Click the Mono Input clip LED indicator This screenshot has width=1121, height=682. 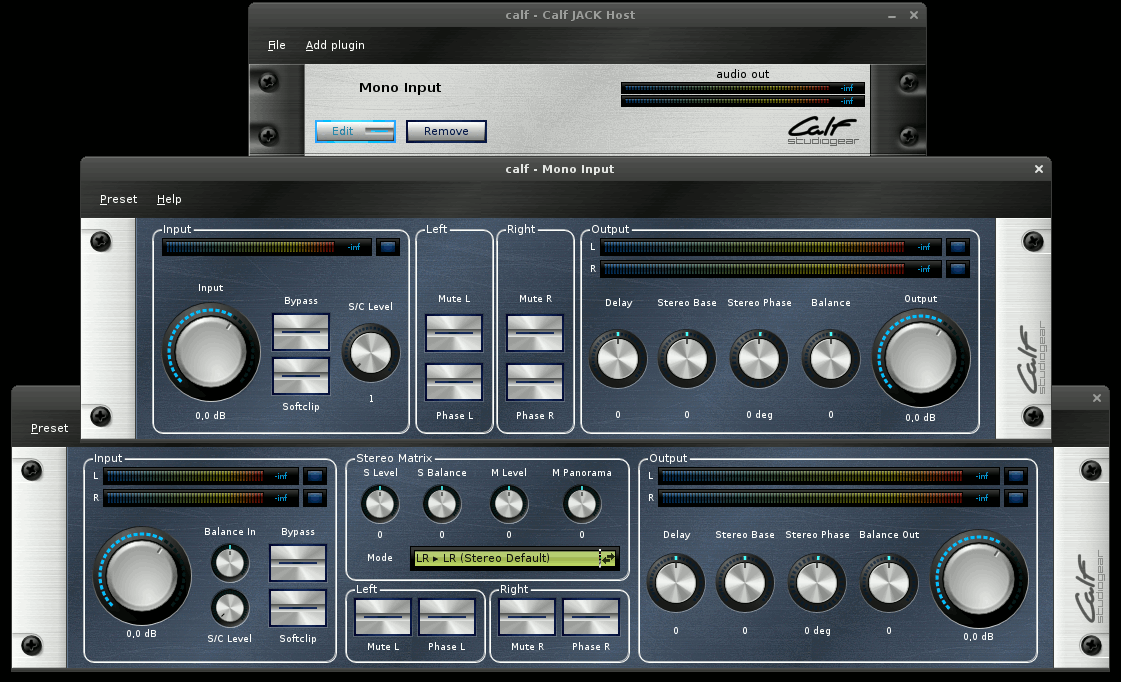pyautogui.click(x=387, y=247)
